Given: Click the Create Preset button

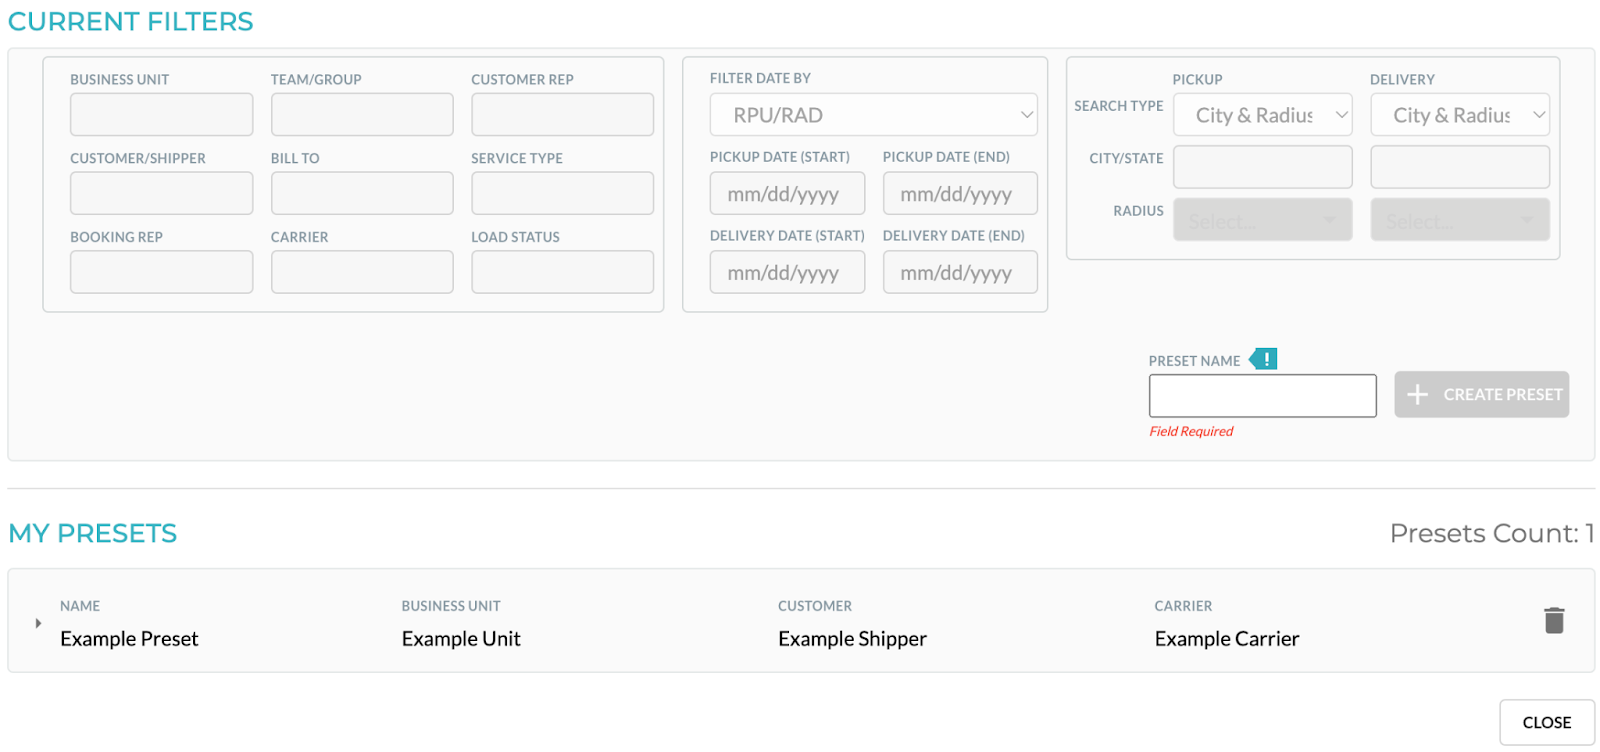Looking at the screenshot, I should click(1481, 395).
